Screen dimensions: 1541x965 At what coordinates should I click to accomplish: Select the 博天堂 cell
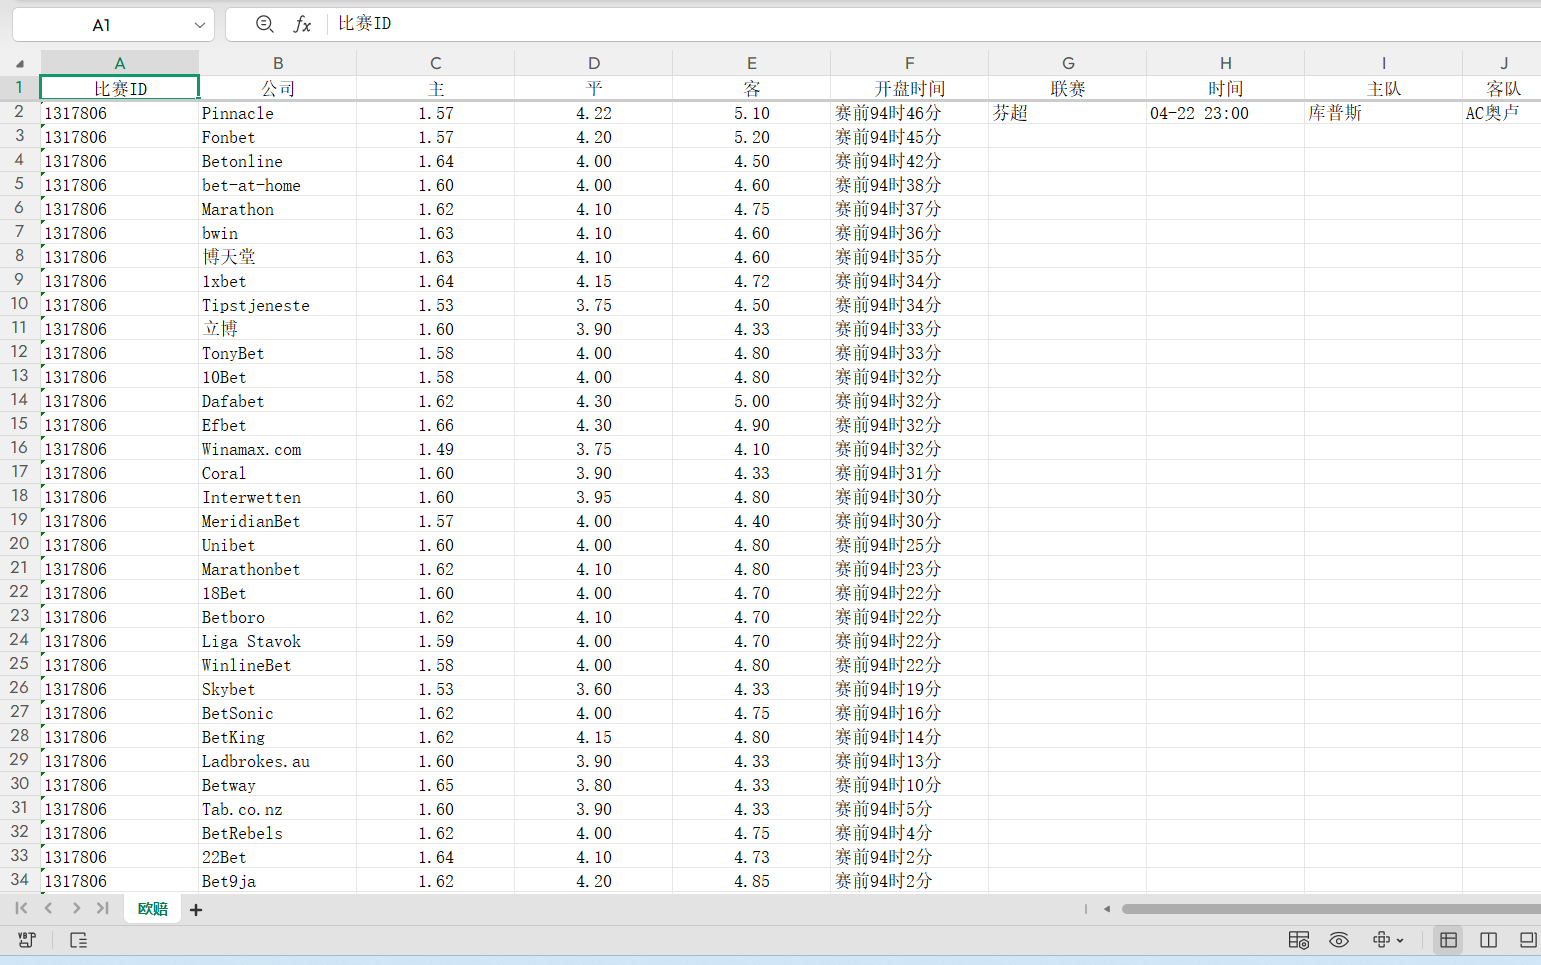(x=278, y=257)
